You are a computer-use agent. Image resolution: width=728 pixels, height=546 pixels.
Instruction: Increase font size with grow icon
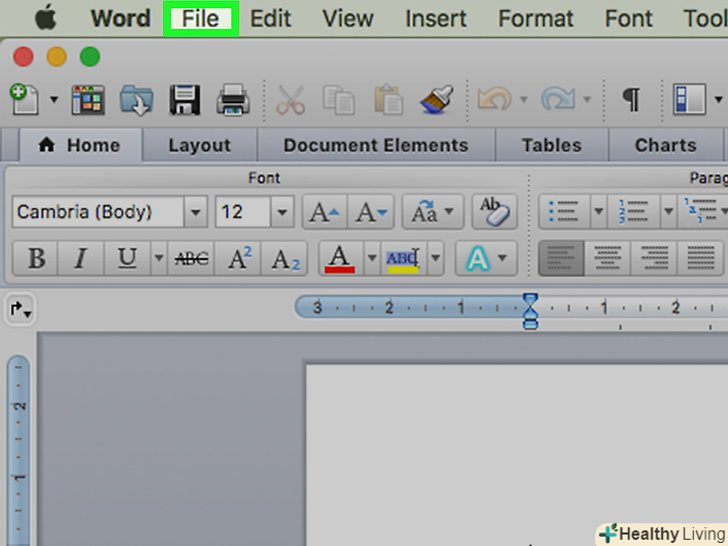pyautogui.click(x=325, y=212)
